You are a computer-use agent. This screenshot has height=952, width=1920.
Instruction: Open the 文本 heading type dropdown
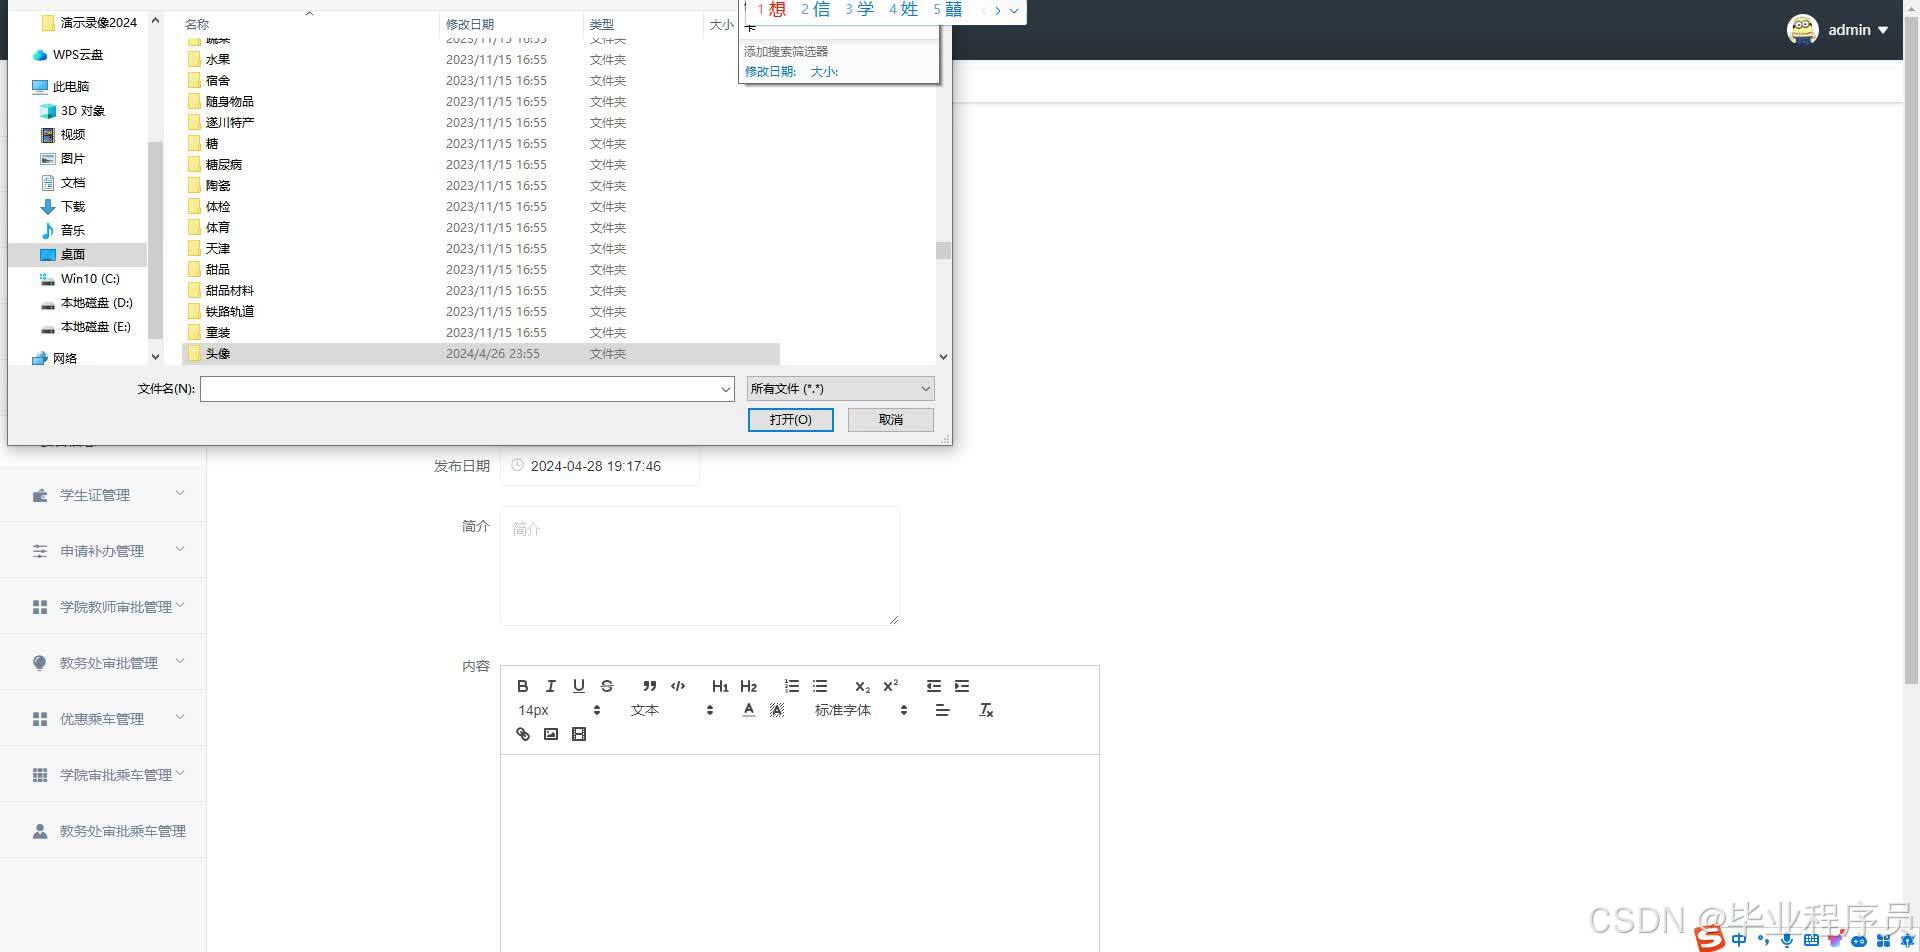(672, 710)
